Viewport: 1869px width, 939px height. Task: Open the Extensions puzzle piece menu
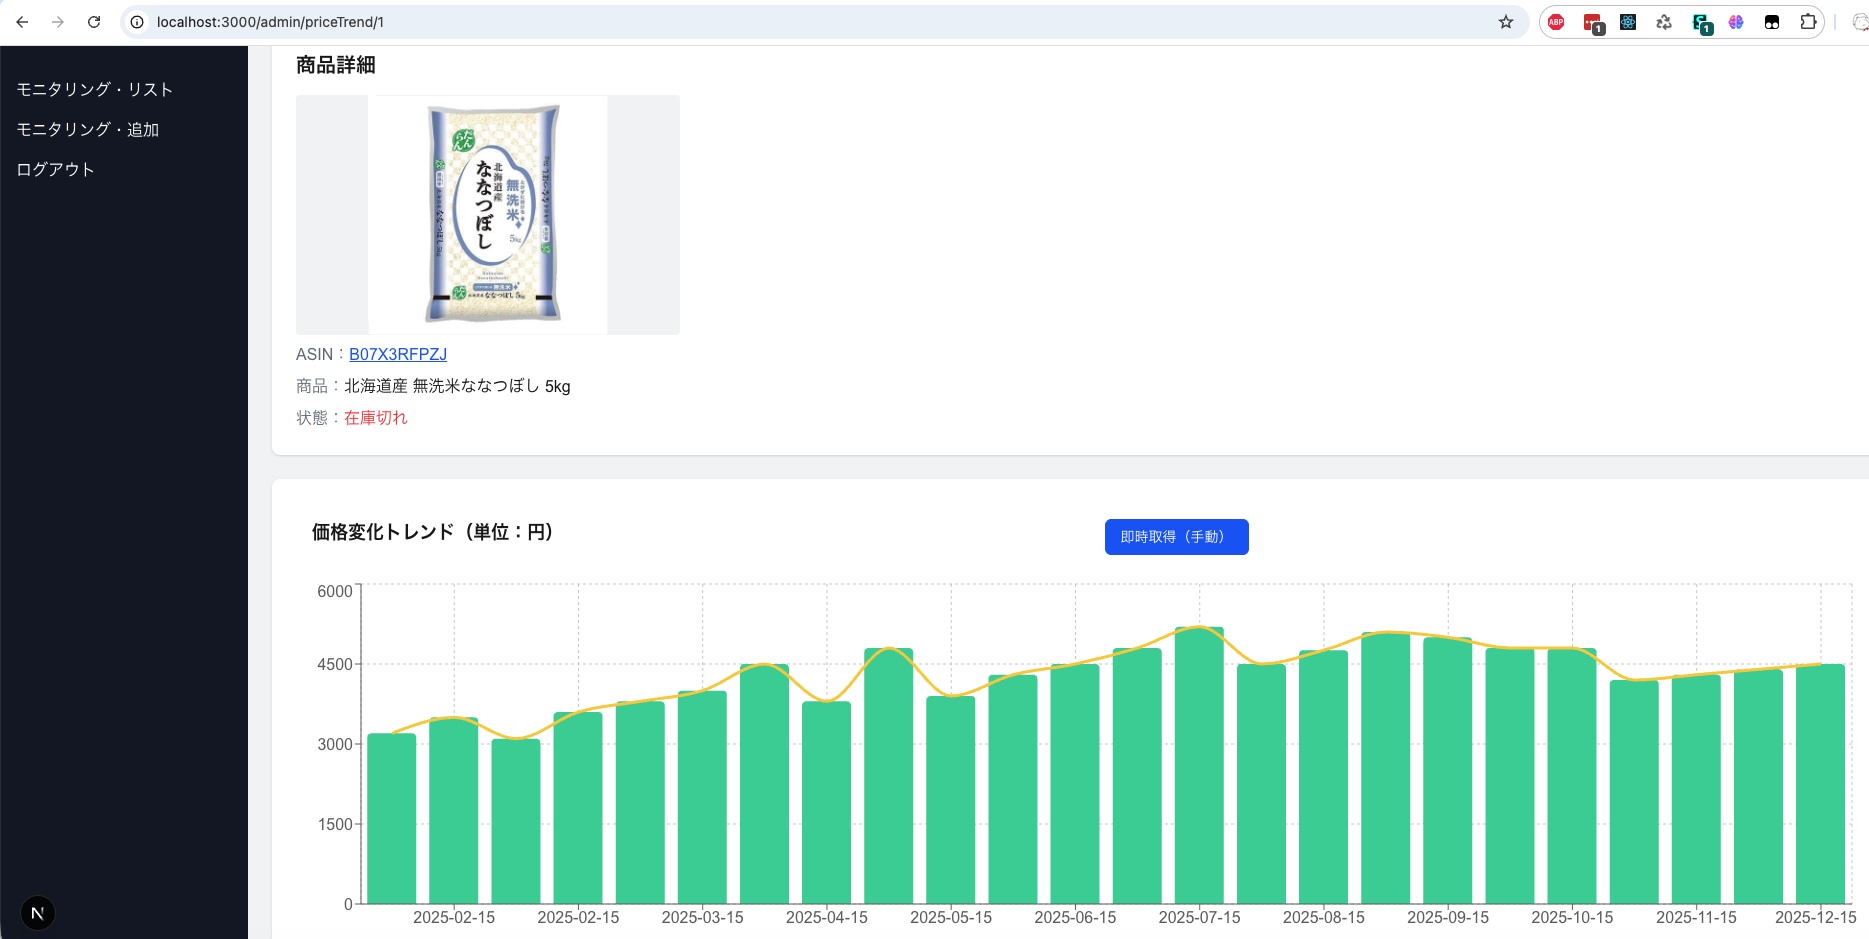(x=1808, y=22)
